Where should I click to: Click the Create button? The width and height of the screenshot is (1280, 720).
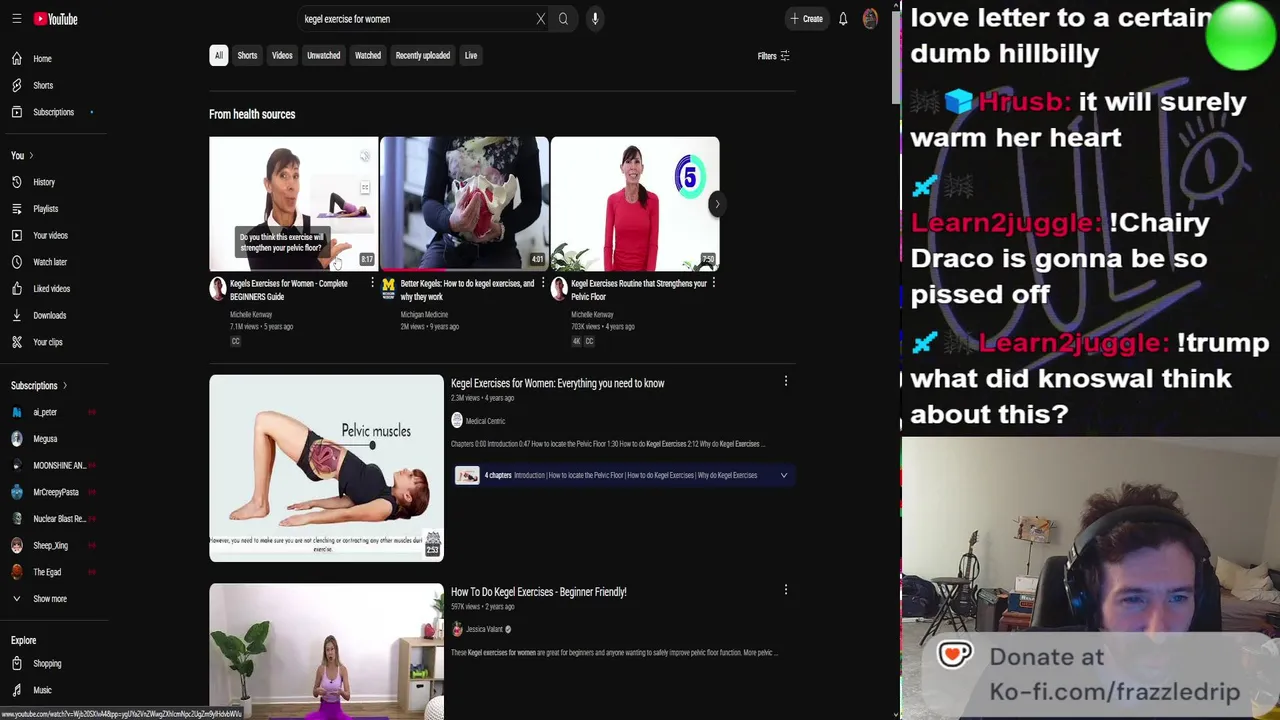point(806,19)
